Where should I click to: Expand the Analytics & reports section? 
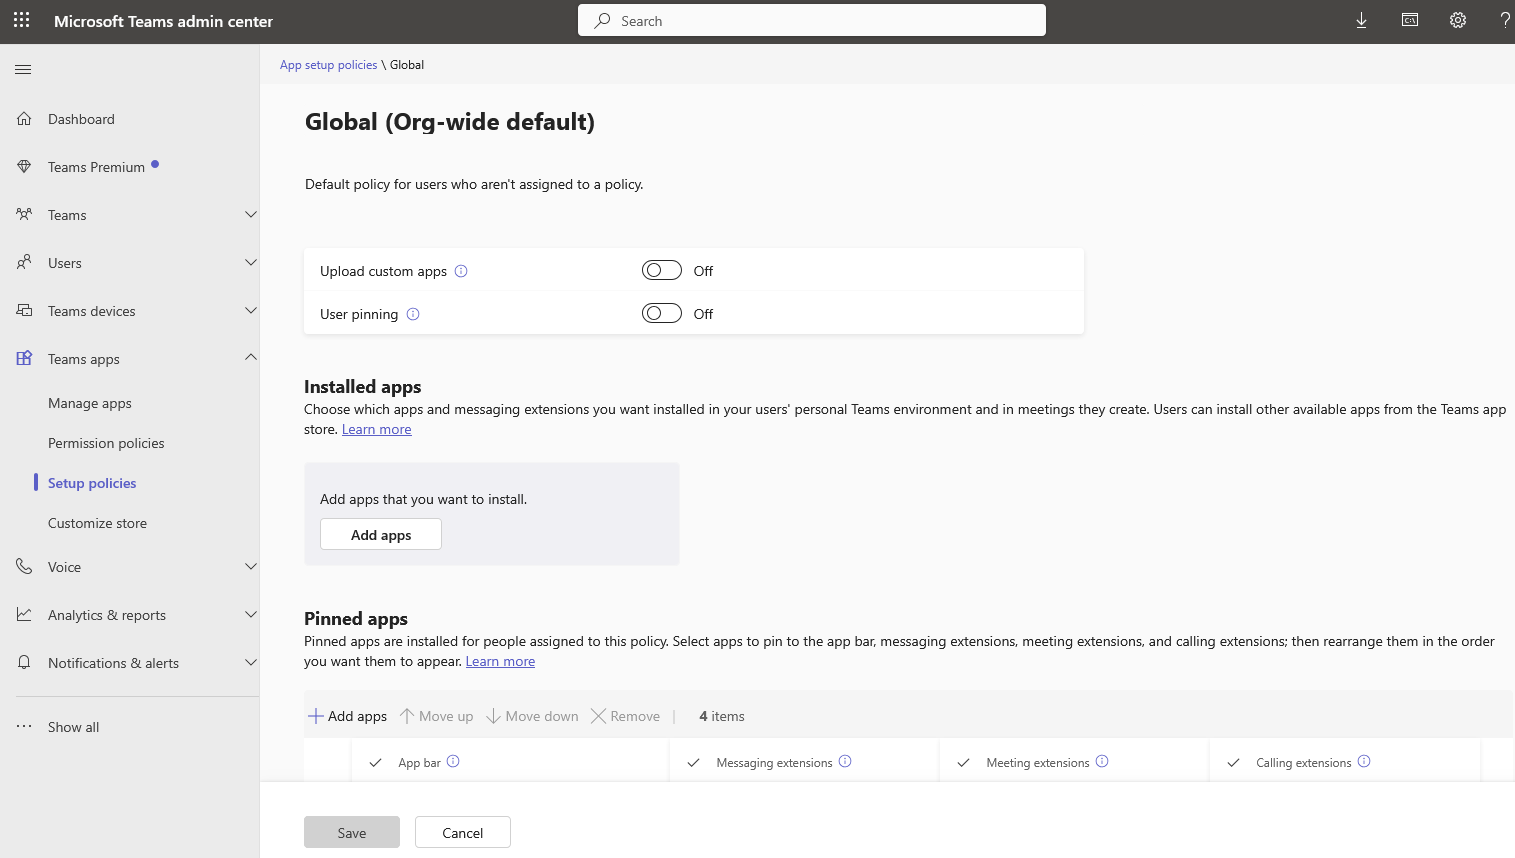[x=250, y=615]
